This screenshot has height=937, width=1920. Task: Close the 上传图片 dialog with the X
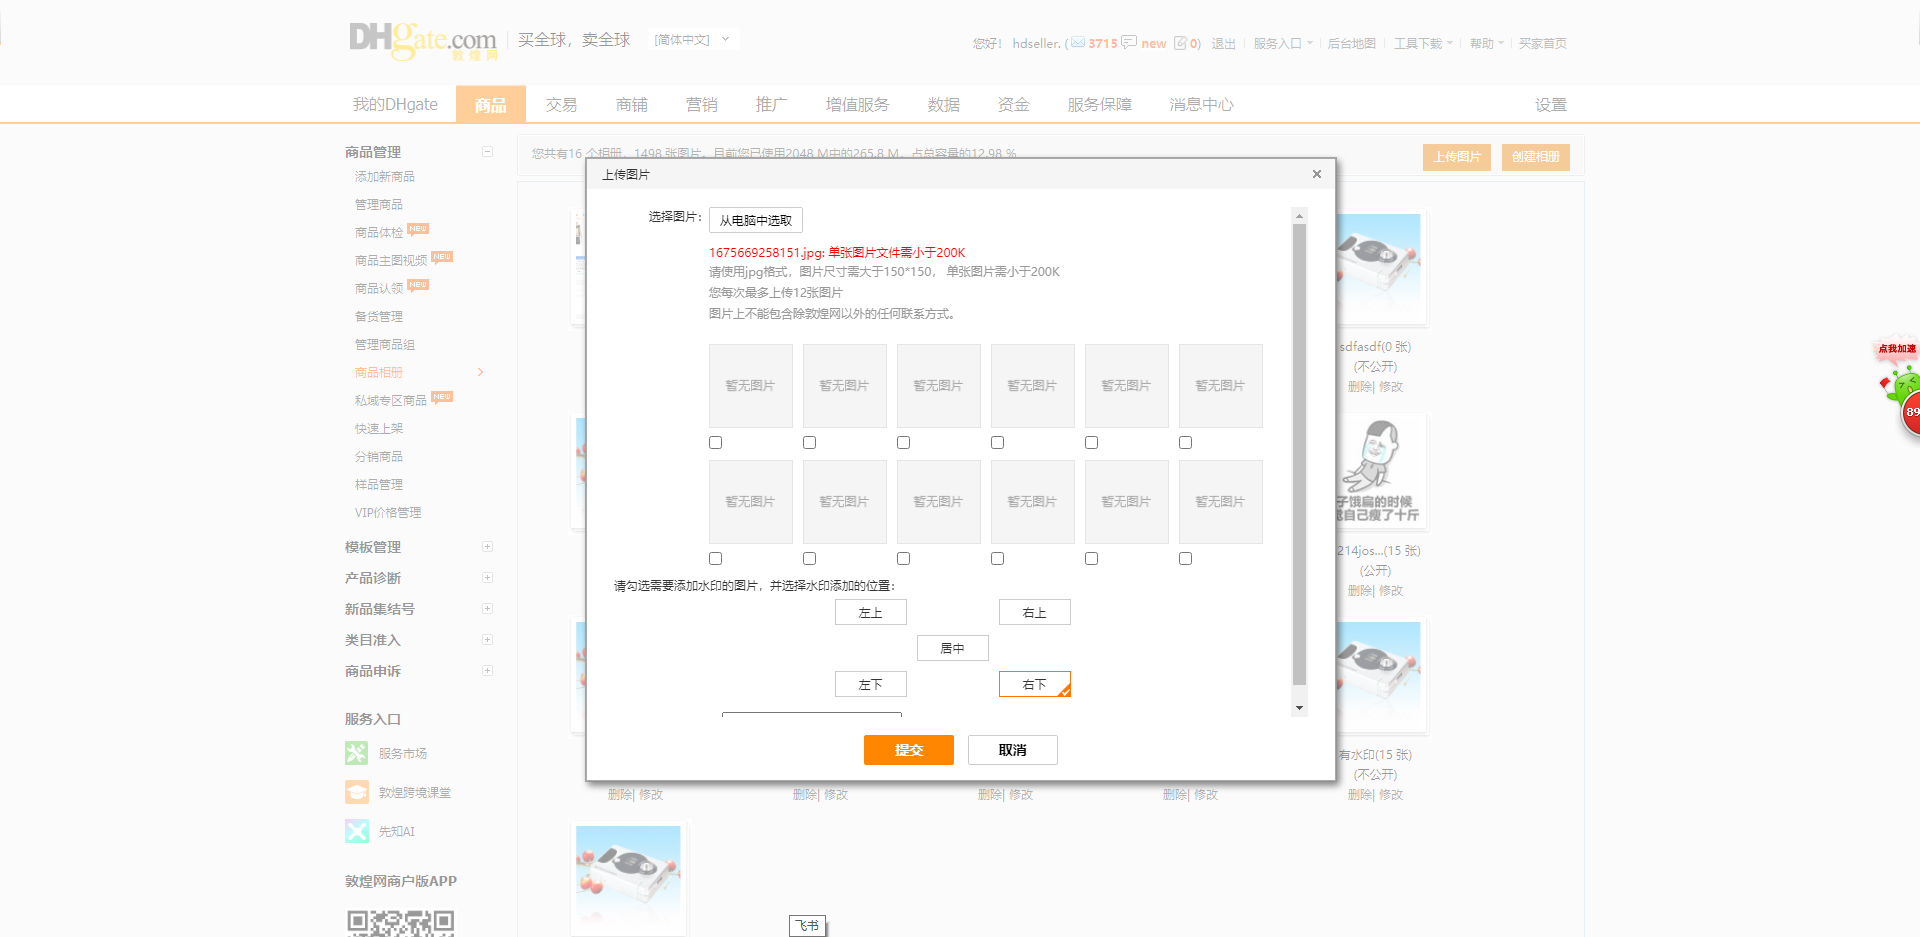1316,174
